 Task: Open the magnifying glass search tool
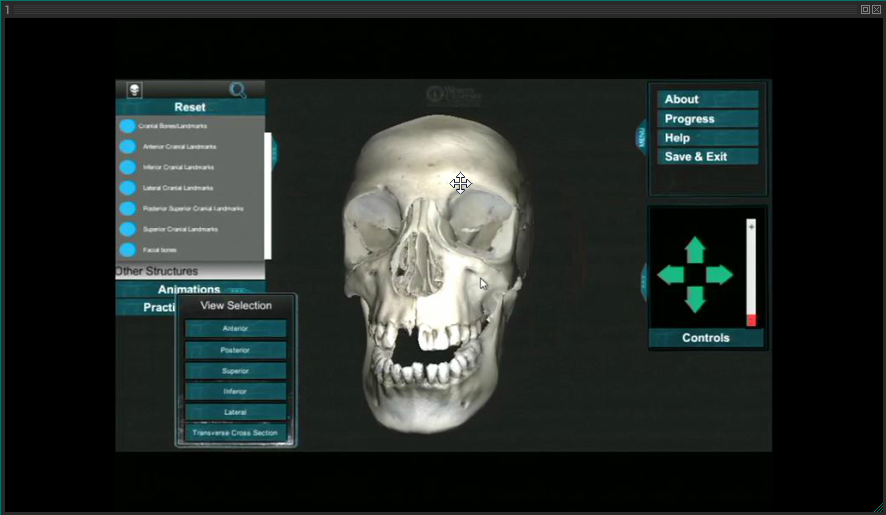click(x=238, y=90)
